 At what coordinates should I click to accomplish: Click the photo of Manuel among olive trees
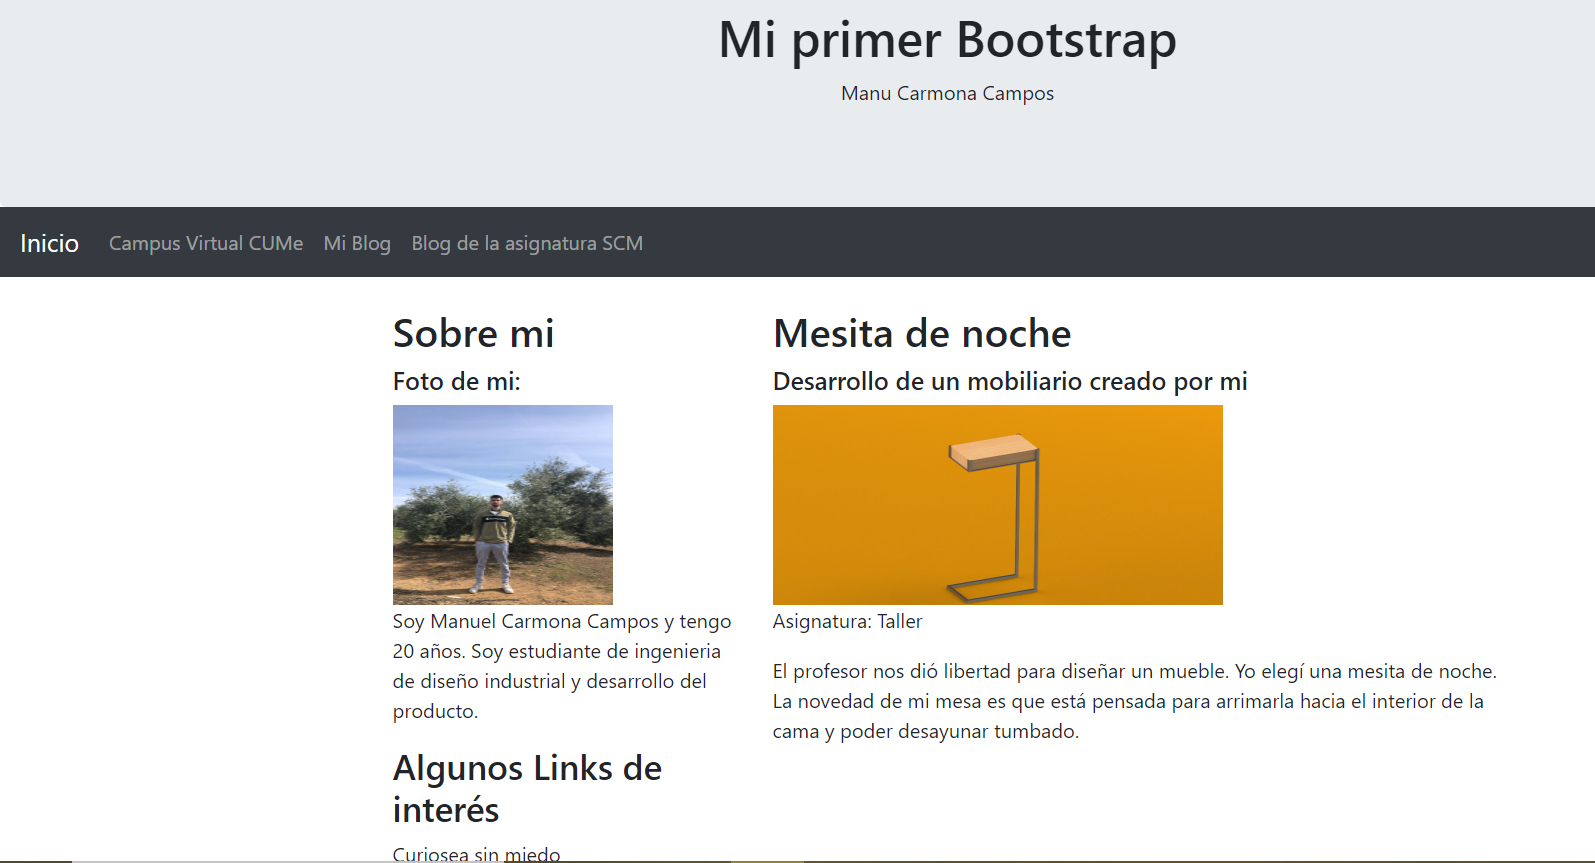tap(503, 505)
